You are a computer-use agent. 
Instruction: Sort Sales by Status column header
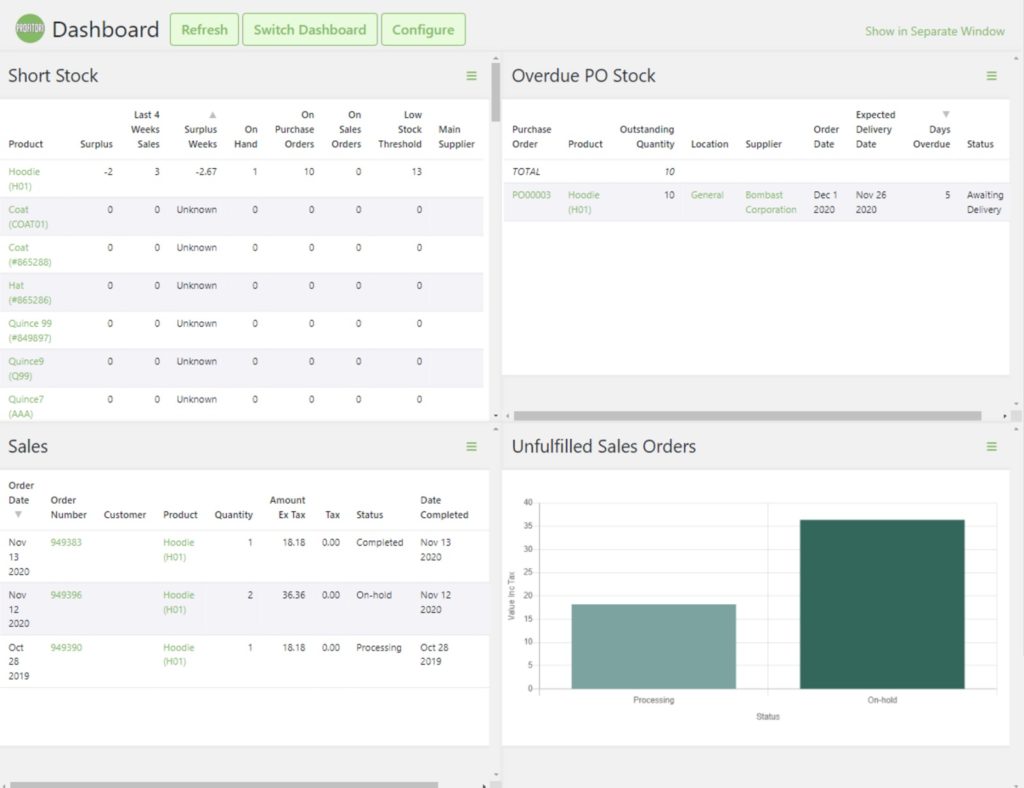[x=370, y=514]
